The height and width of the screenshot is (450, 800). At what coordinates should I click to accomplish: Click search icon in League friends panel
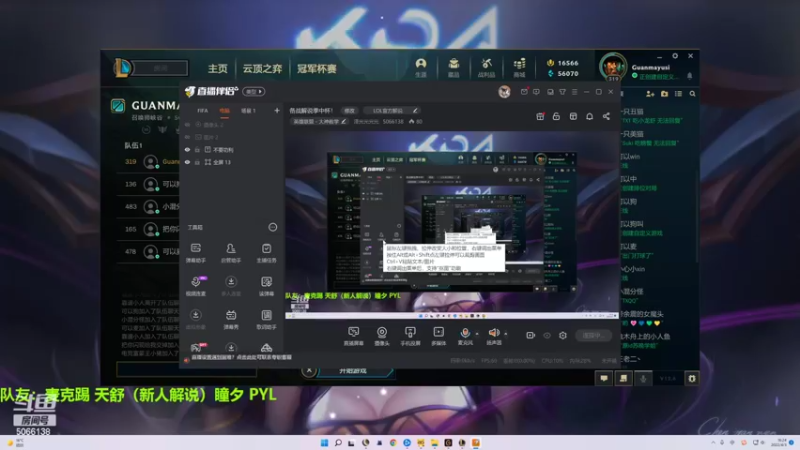pyautogui.click(x=692, y=94)
